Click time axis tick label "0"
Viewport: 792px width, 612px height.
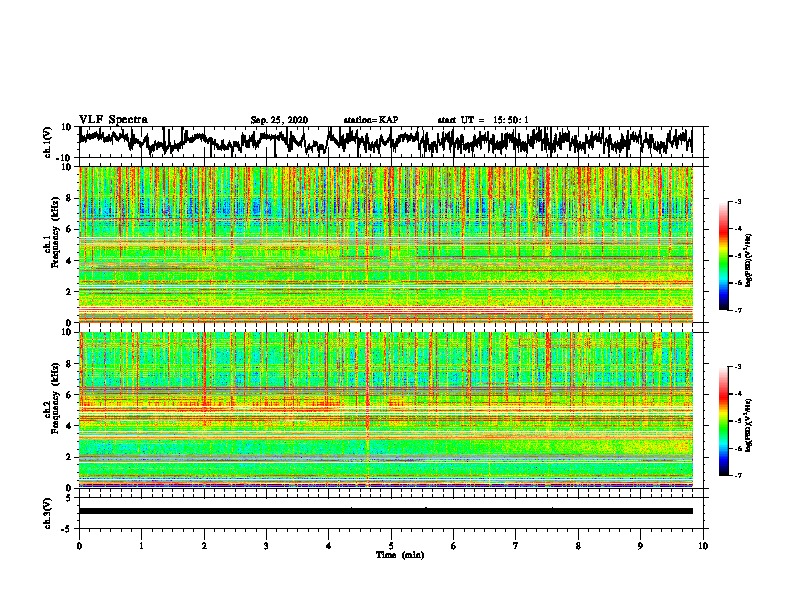tap(79, 546)
